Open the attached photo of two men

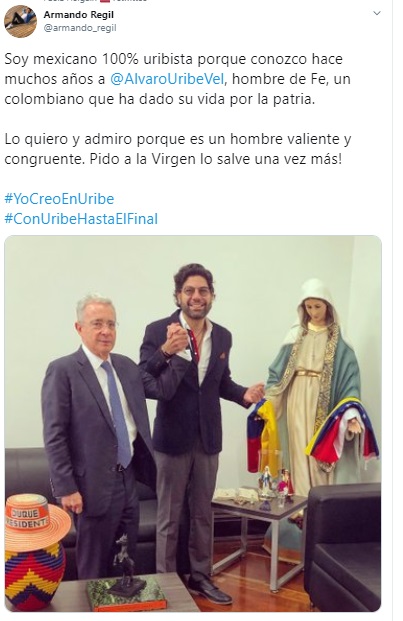pos(193,423)
